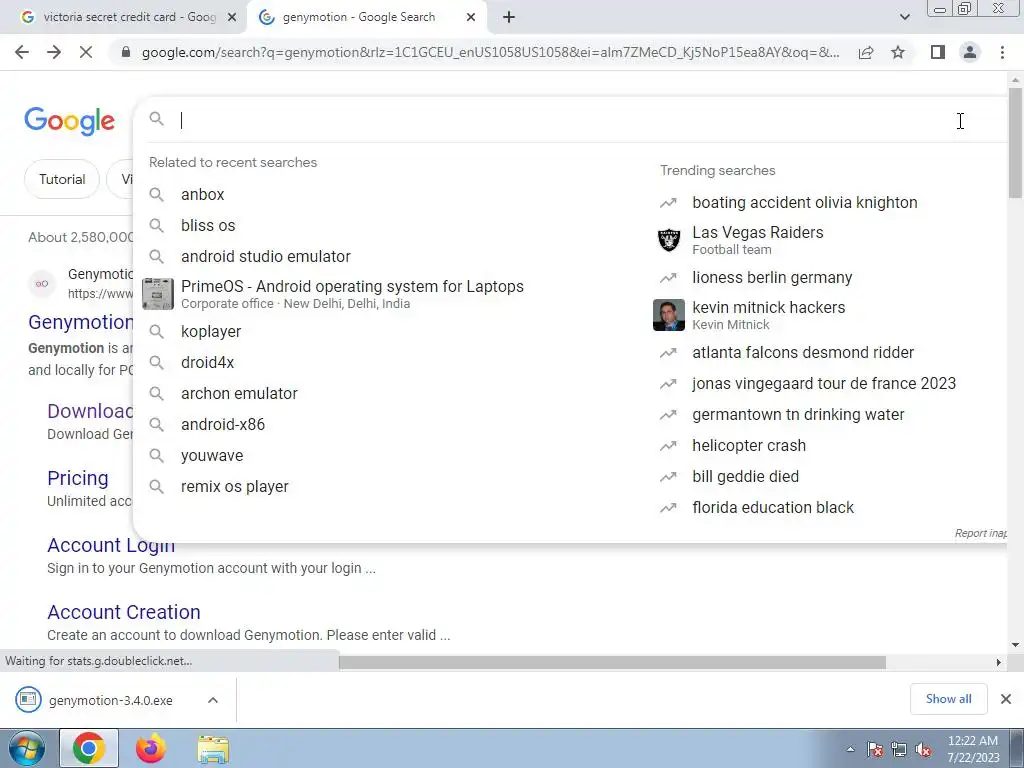Open the Windows Start menu

(25, 748)
